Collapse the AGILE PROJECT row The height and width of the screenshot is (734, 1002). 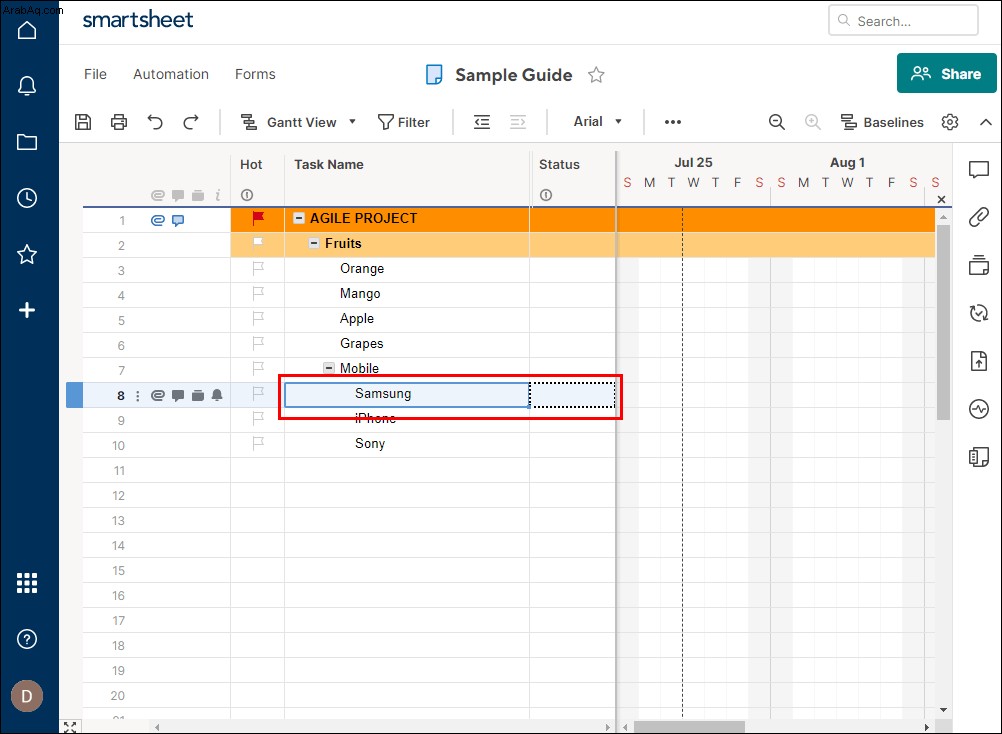pos(298,218)
